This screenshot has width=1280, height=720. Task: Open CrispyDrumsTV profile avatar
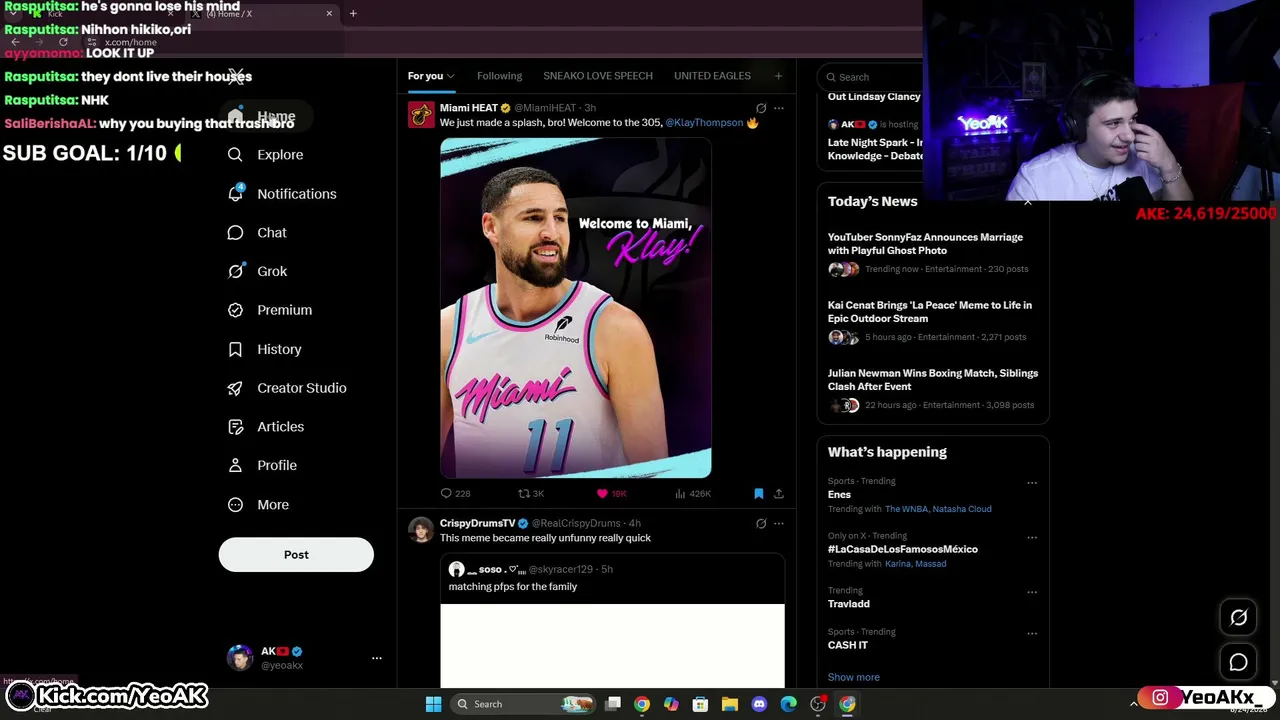pyautogui.click(x=421, y=530)
